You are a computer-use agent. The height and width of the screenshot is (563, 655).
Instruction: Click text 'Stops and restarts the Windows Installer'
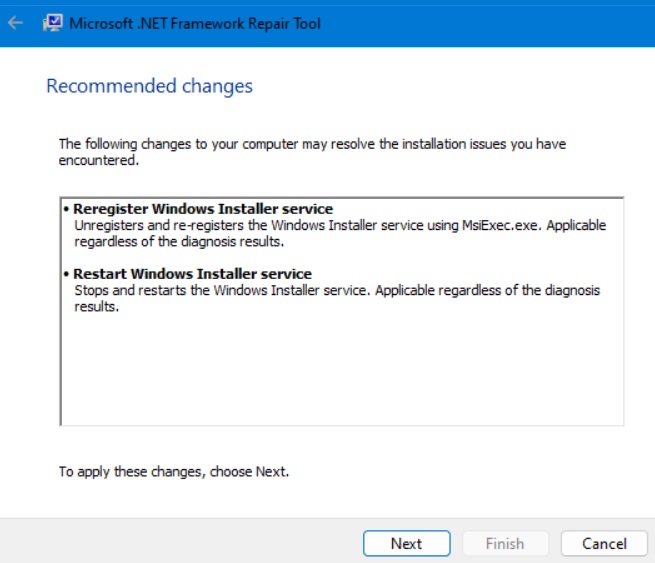click(197, 290)
